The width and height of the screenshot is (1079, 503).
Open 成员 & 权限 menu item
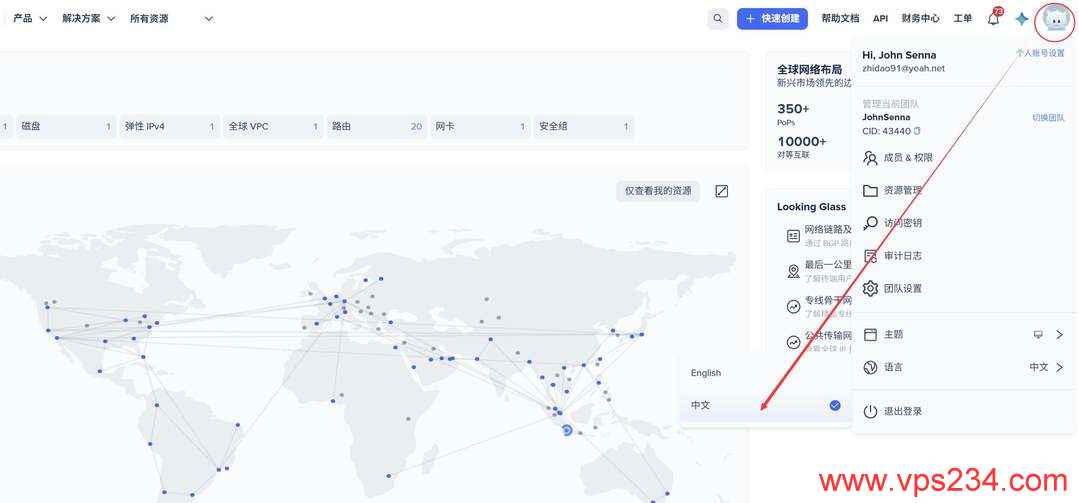pos(907,158)
